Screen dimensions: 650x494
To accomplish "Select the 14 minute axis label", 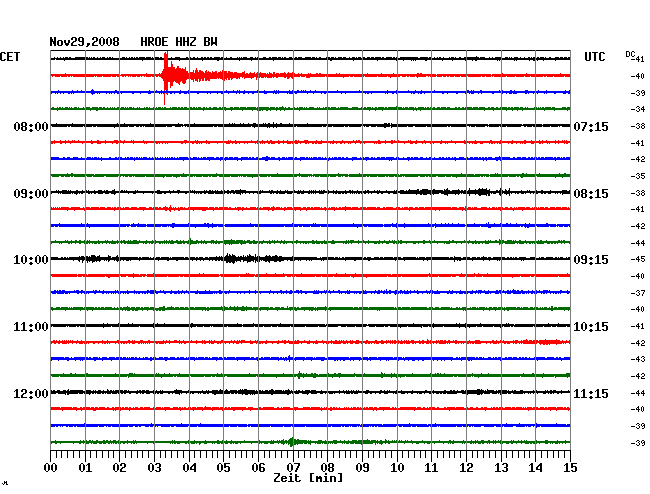I will [x=536, y=467].
